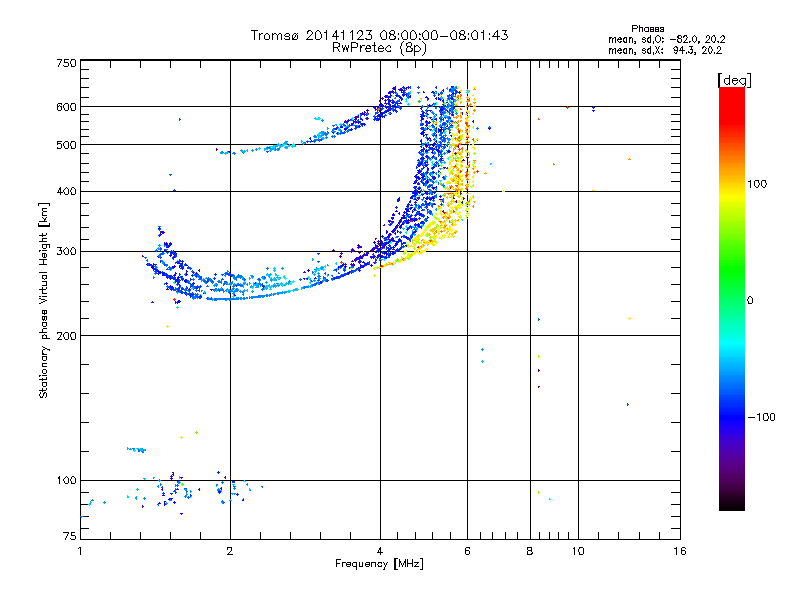Click the x-axis tick label "1"
Screen dimensions: 800x600
pyautogui.click(x=80, y=551)
